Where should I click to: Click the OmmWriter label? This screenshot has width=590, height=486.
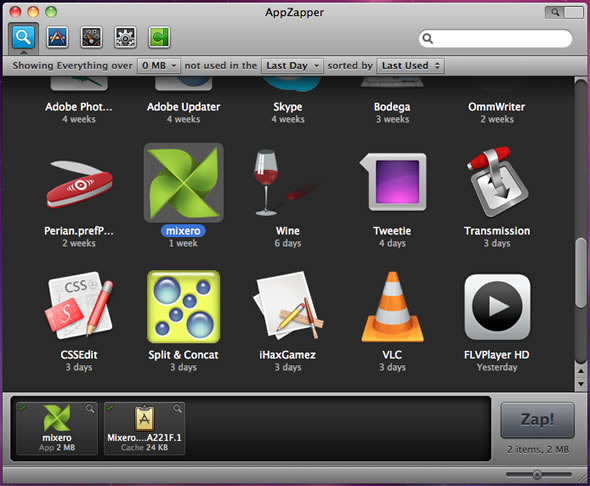pyautogui.click(x=497, y=107)
